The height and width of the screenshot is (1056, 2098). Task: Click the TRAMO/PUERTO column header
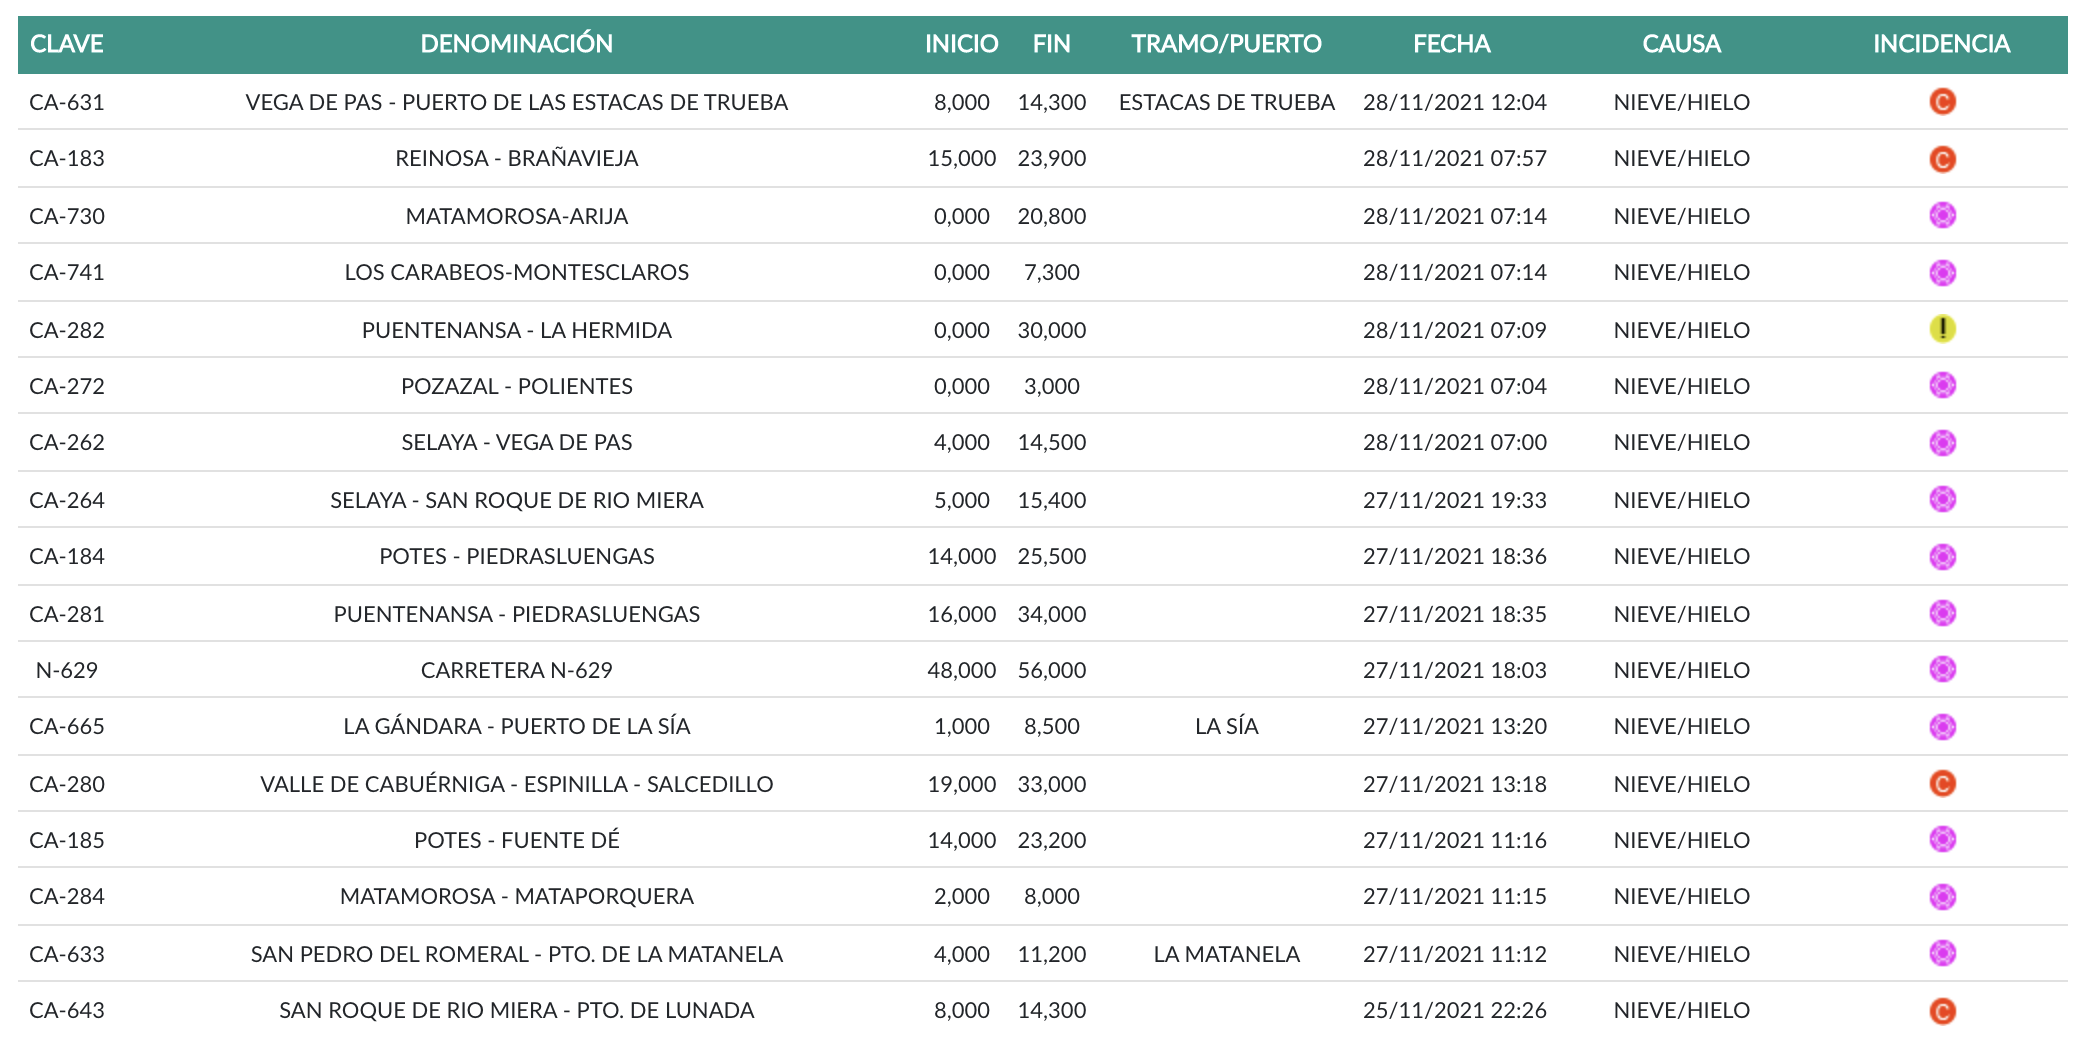[x=1226, y=44]
